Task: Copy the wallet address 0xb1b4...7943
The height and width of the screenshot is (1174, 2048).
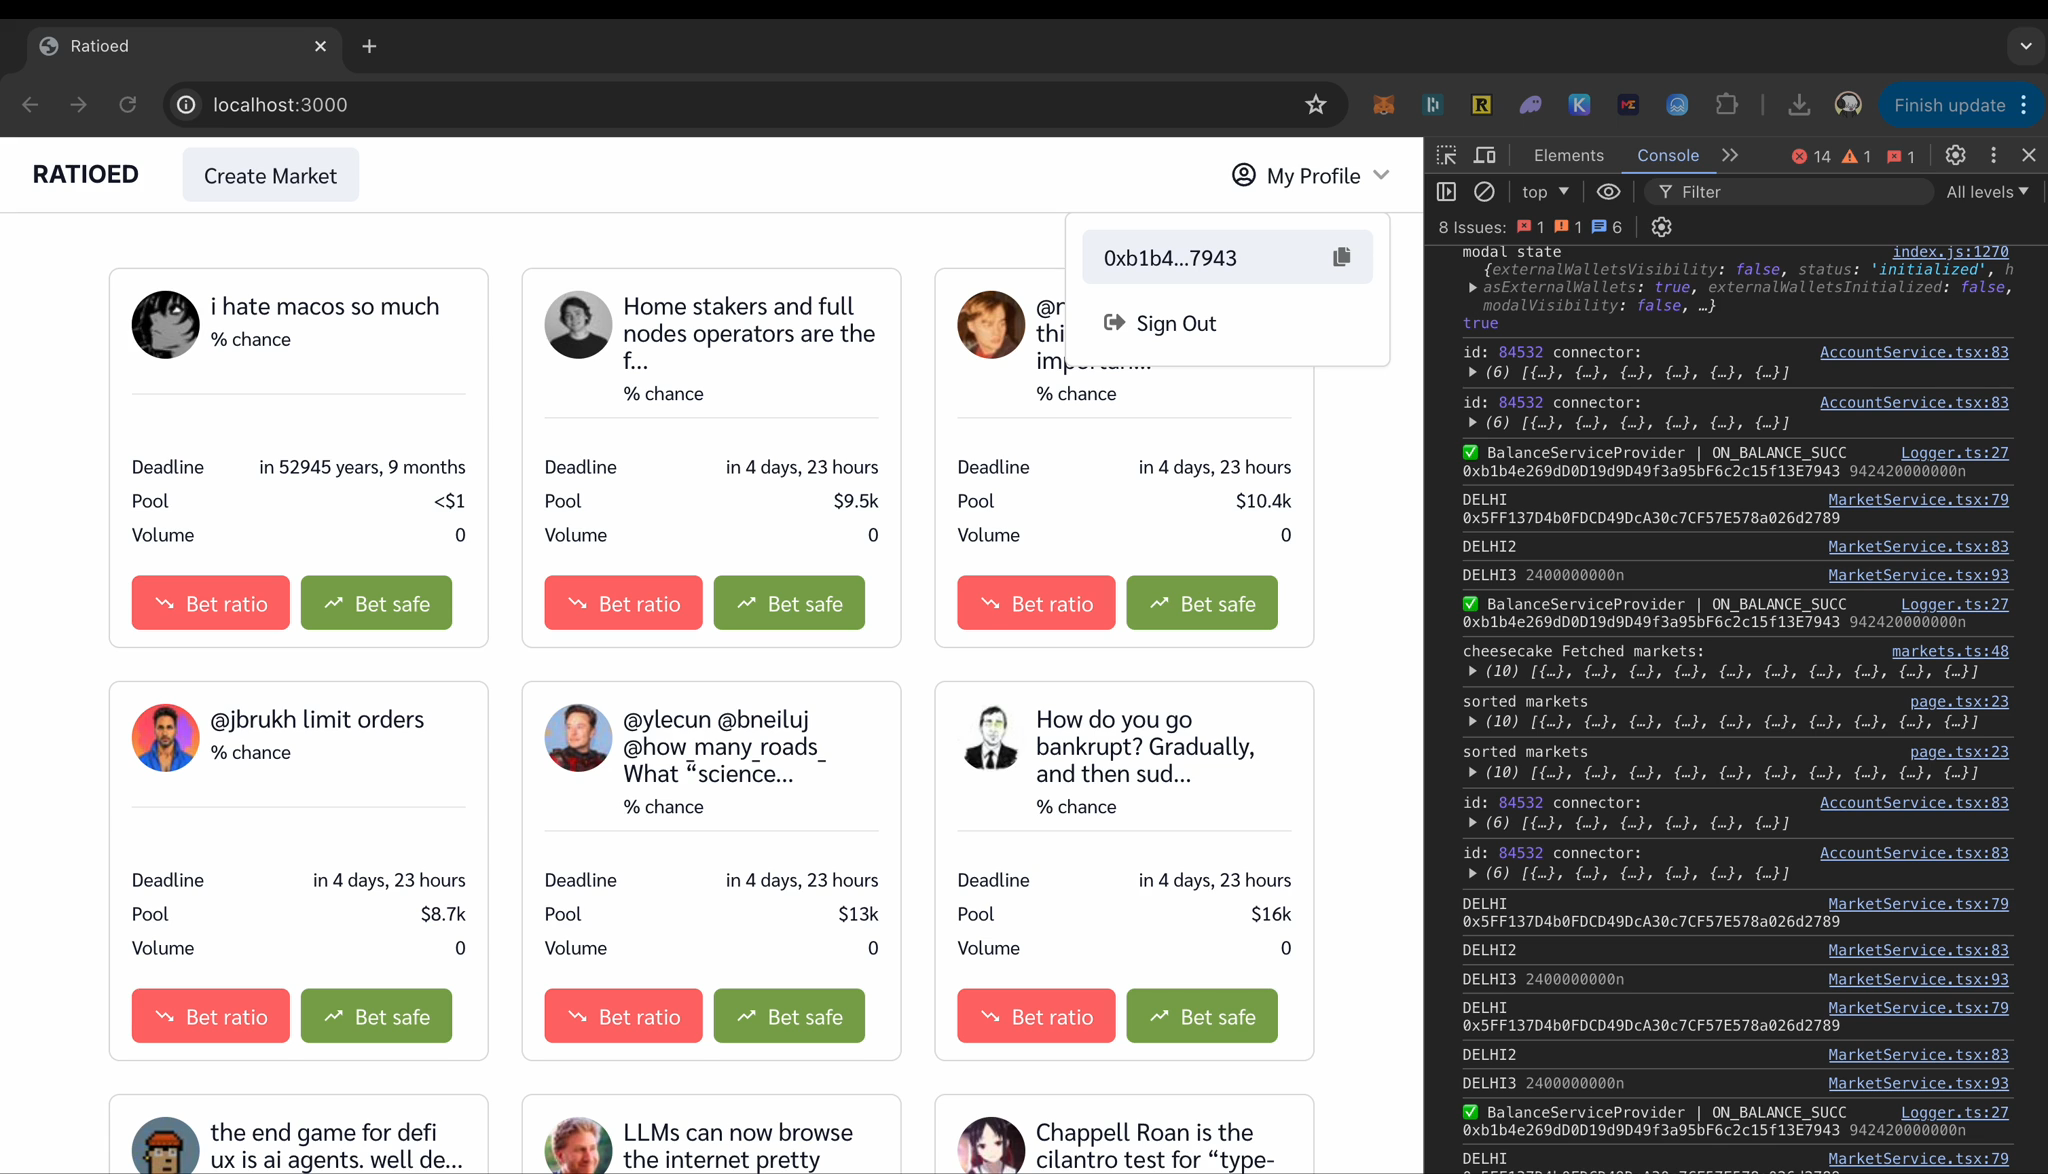Action: (1341, 257)
